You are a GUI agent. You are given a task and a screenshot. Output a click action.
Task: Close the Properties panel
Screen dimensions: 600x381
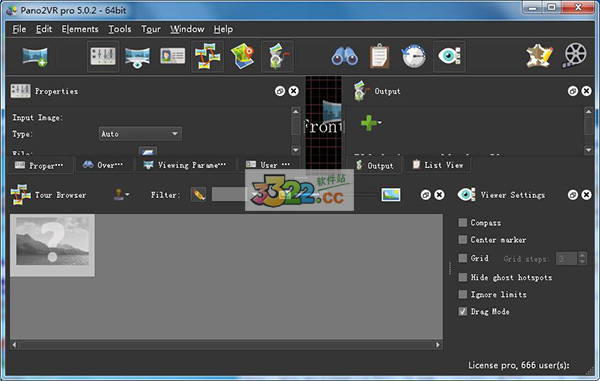(x=293, y=91)
